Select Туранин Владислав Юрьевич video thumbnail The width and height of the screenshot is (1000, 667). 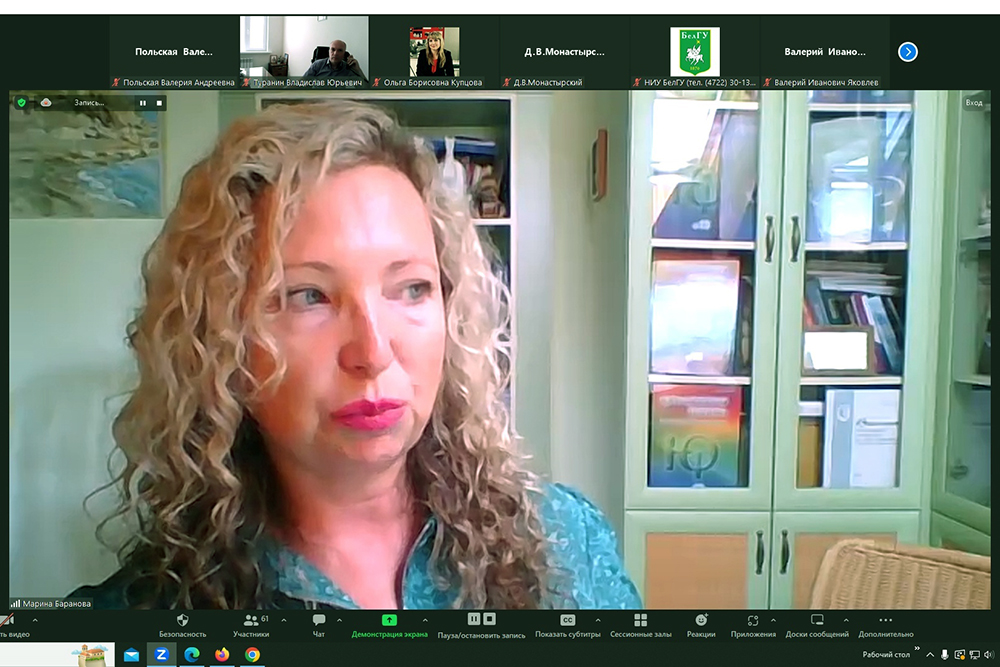tap(304, 46)
